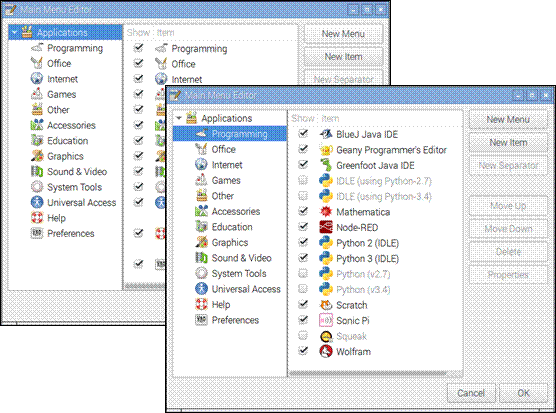Click the Universal Access icon in front window
Viewport: 556px width, 413px height.
[x=201, y=289]
